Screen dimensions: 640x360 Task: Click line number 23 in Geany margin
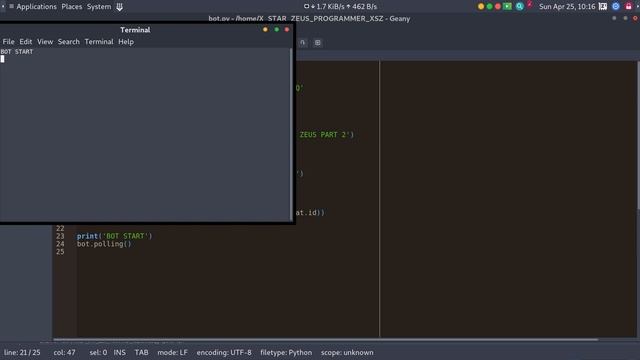pos(60,236)
